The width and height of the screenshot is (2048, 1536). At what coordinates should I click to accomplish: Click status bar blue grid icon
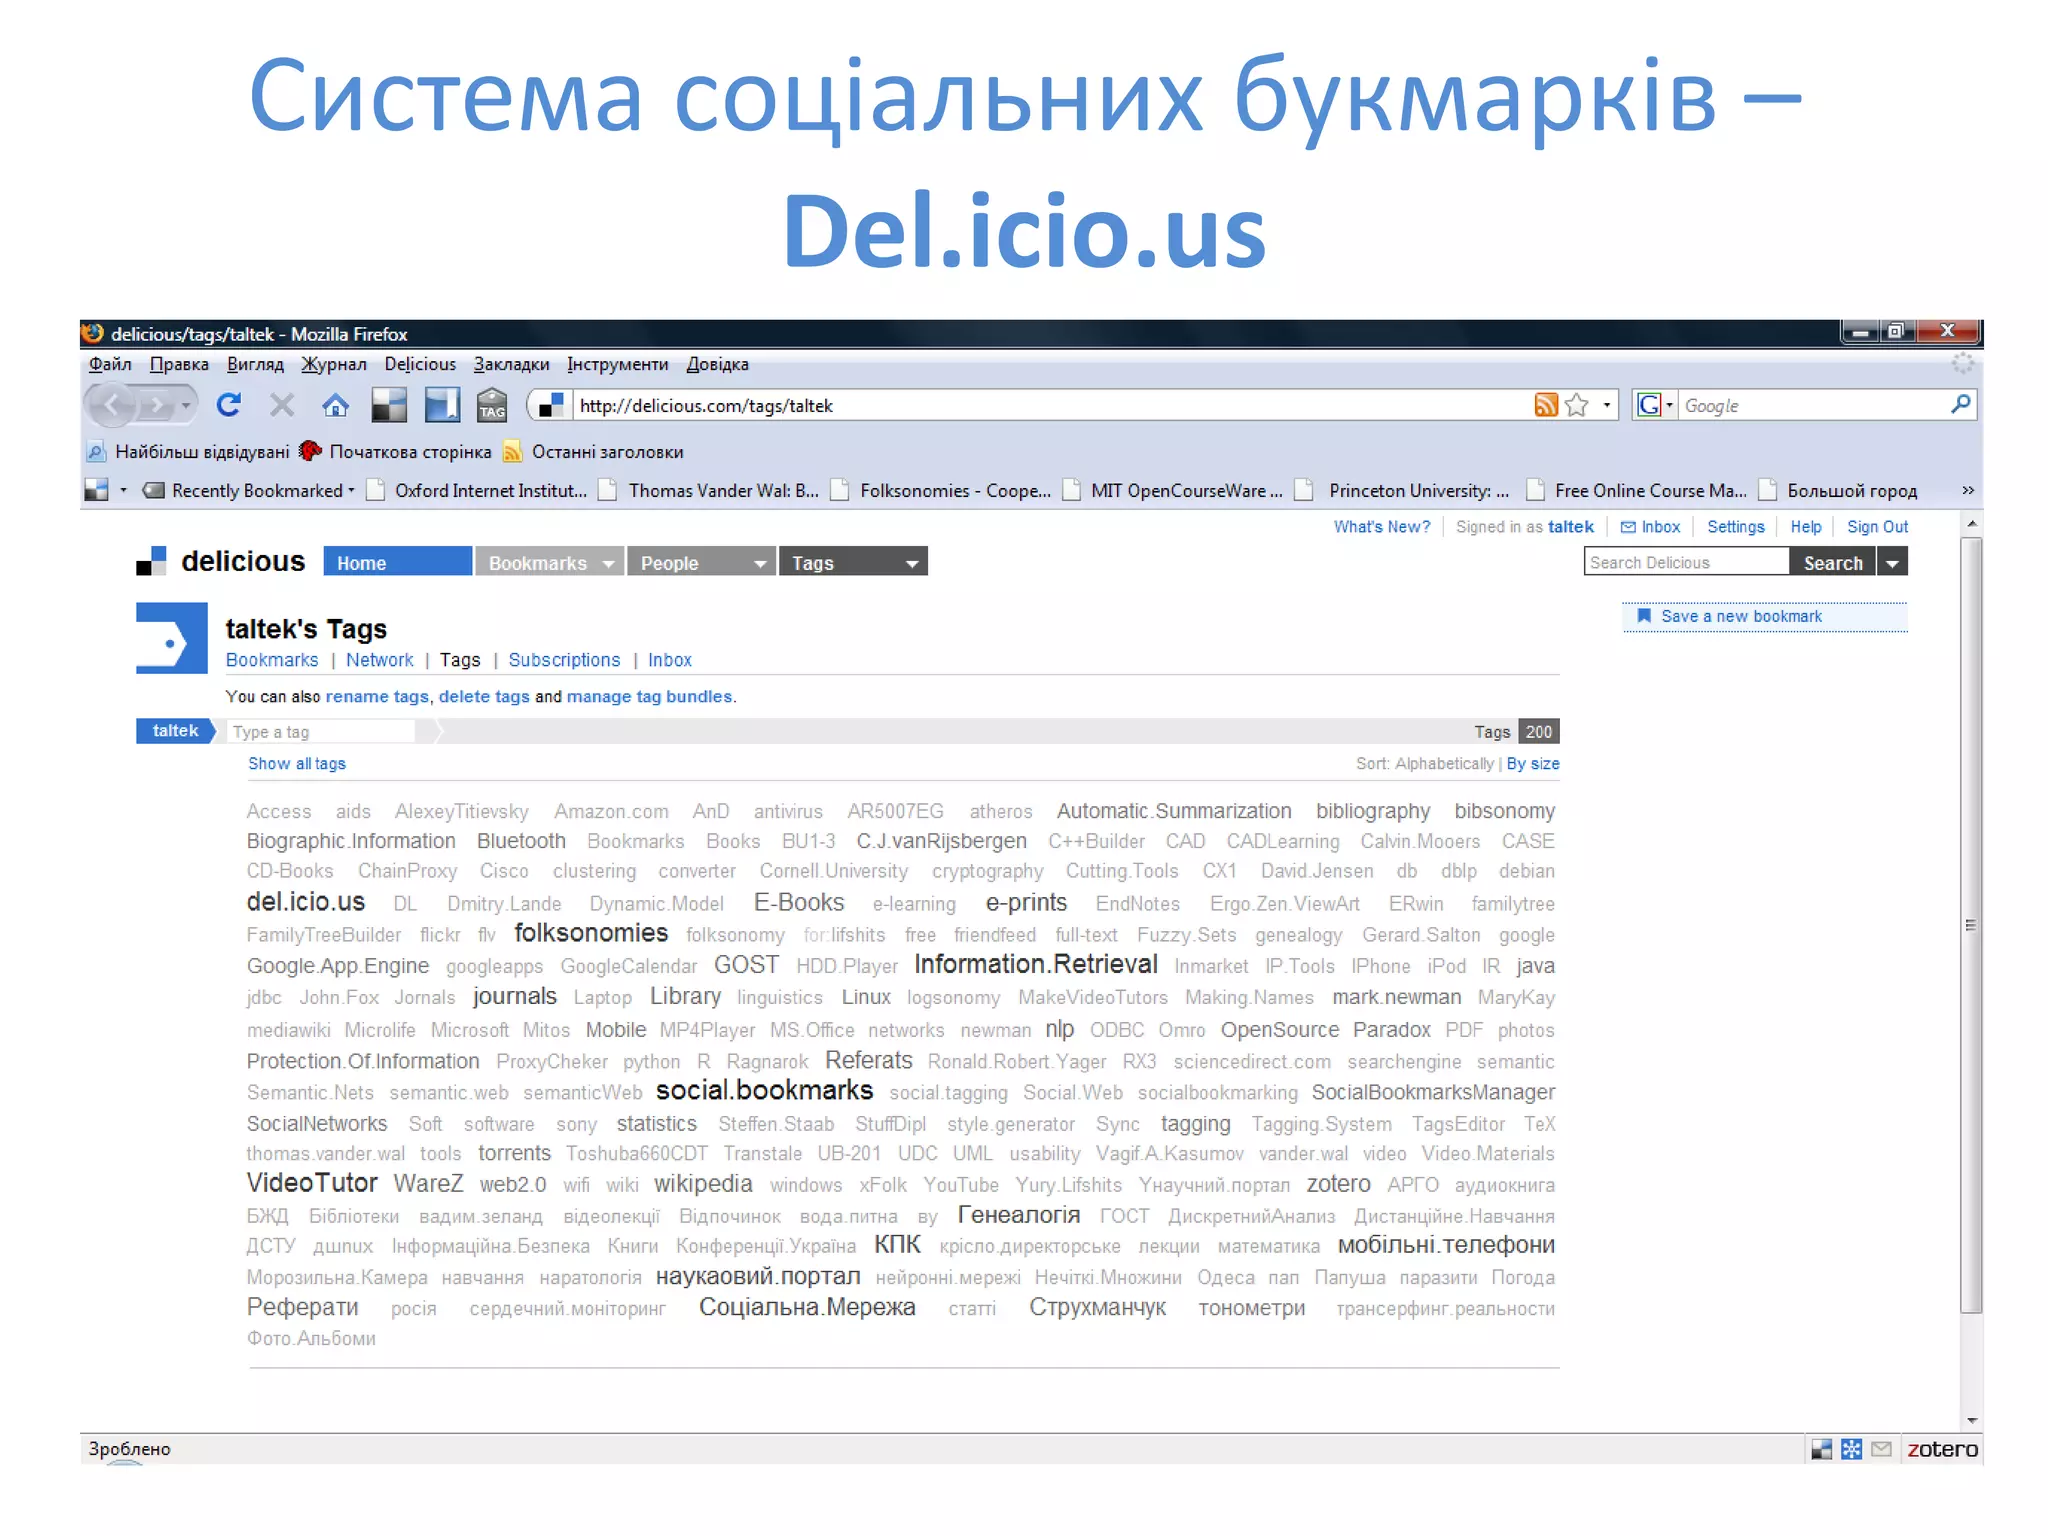coord(1851,1449)
